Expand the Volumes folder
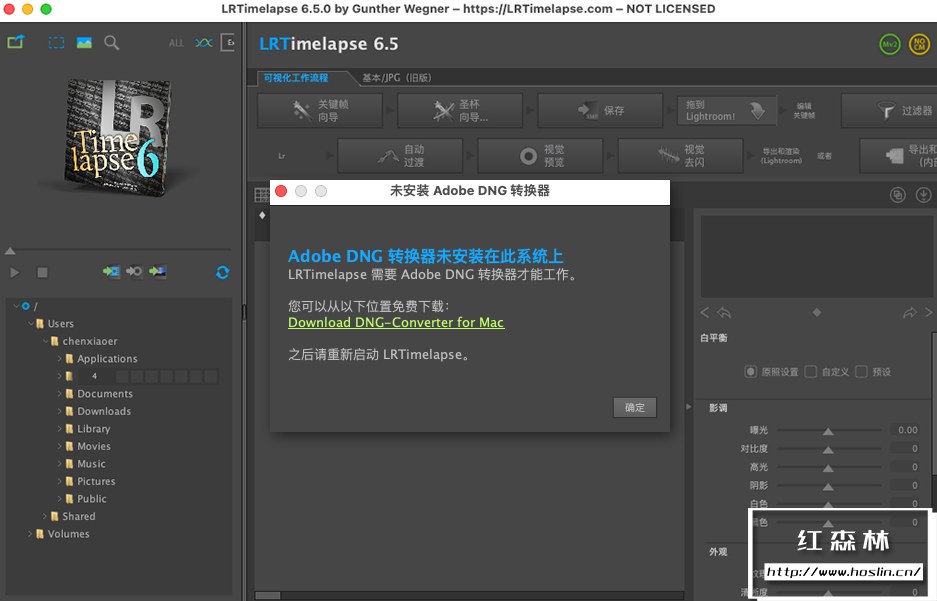Image resolution: width=937 pixels, height=601 pixels. 30,533
